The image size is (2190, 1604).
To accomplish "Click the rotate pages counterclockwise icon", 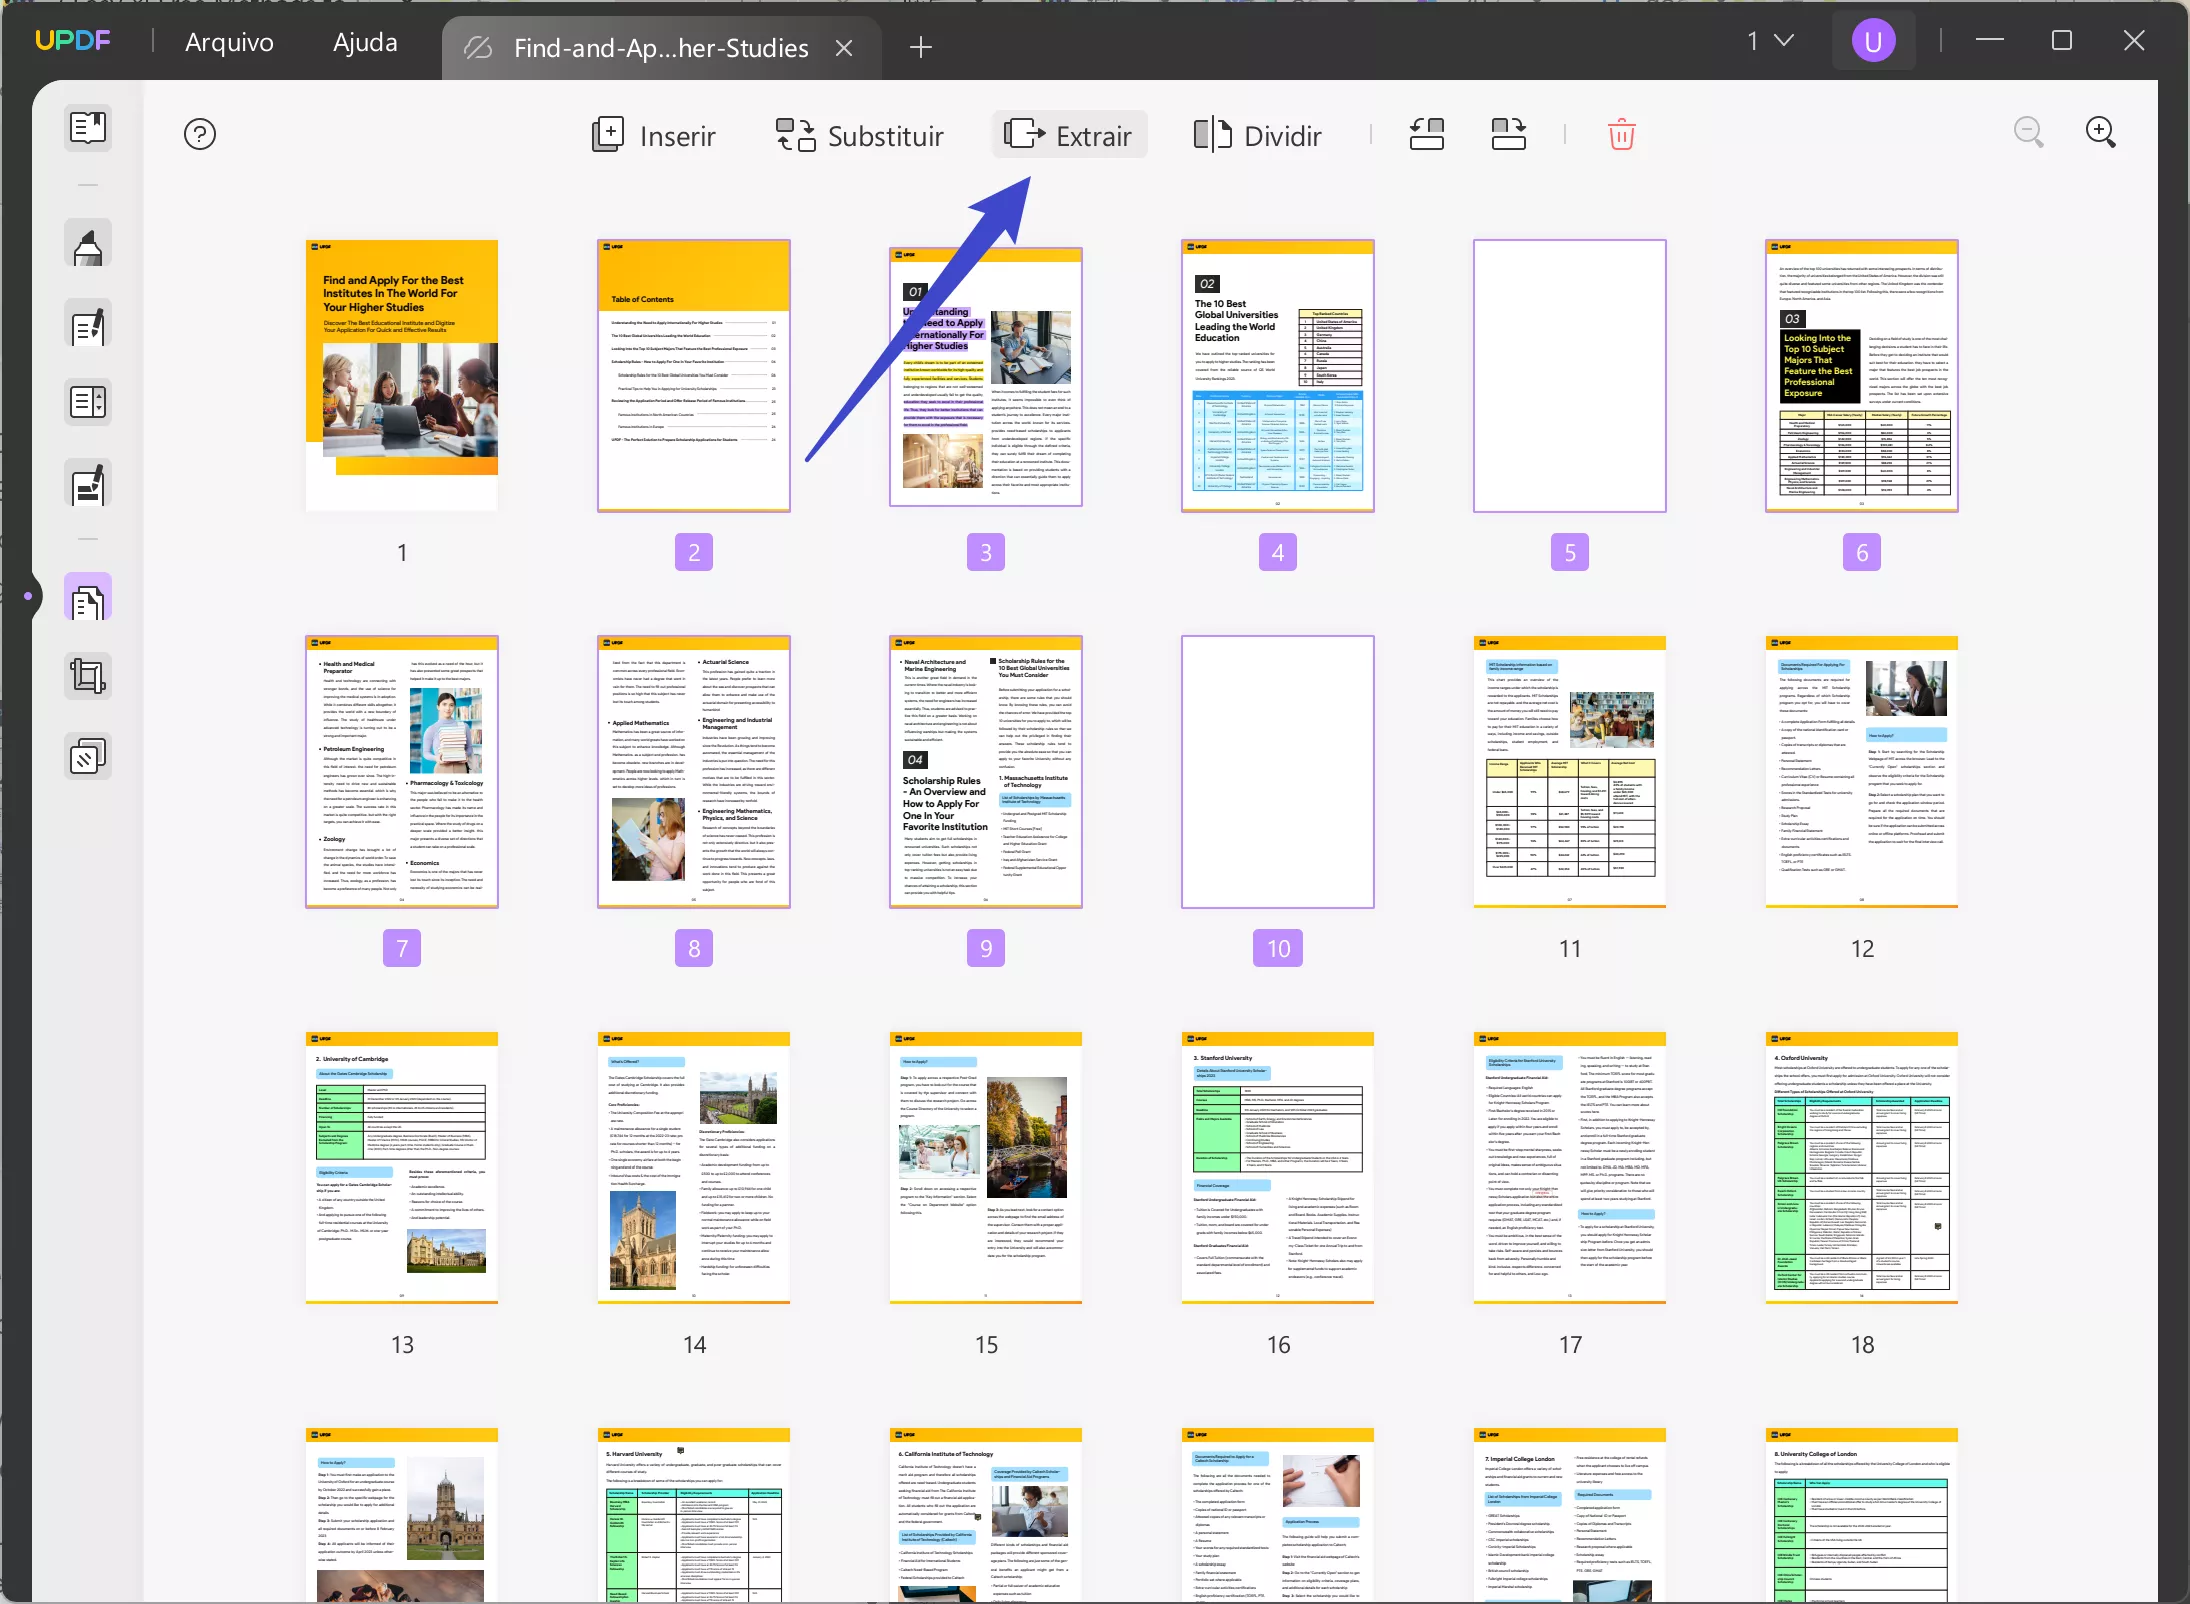I will (1426, 134).
